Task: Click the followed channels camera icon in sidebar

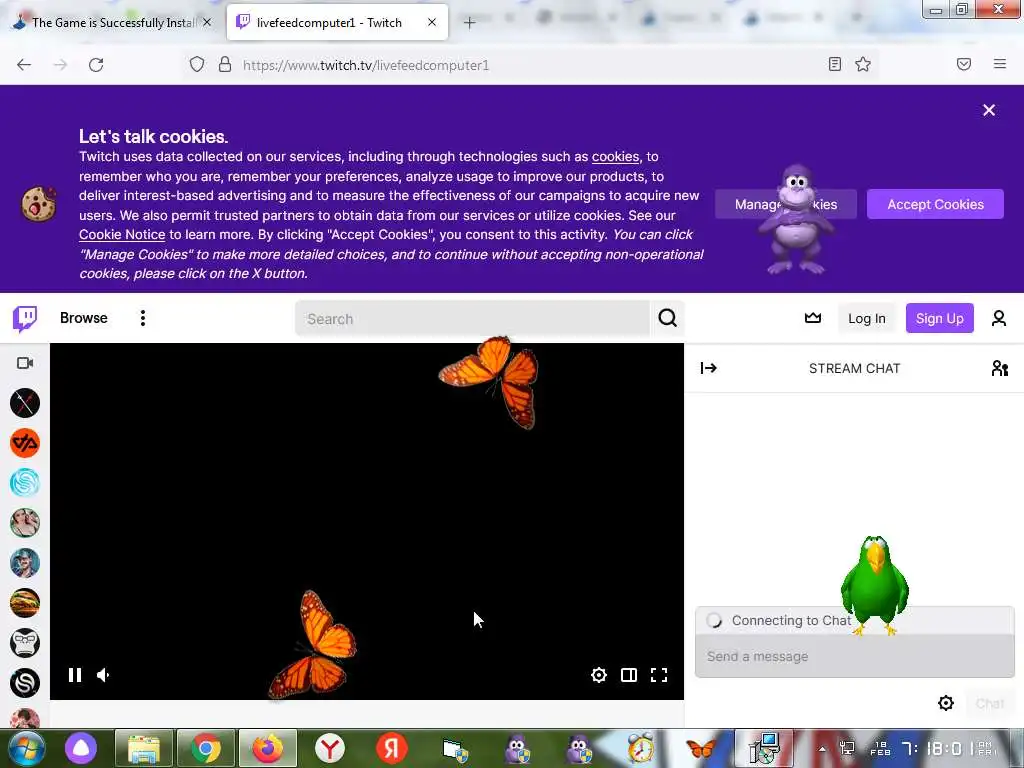Action: click(x=25, y=363)
